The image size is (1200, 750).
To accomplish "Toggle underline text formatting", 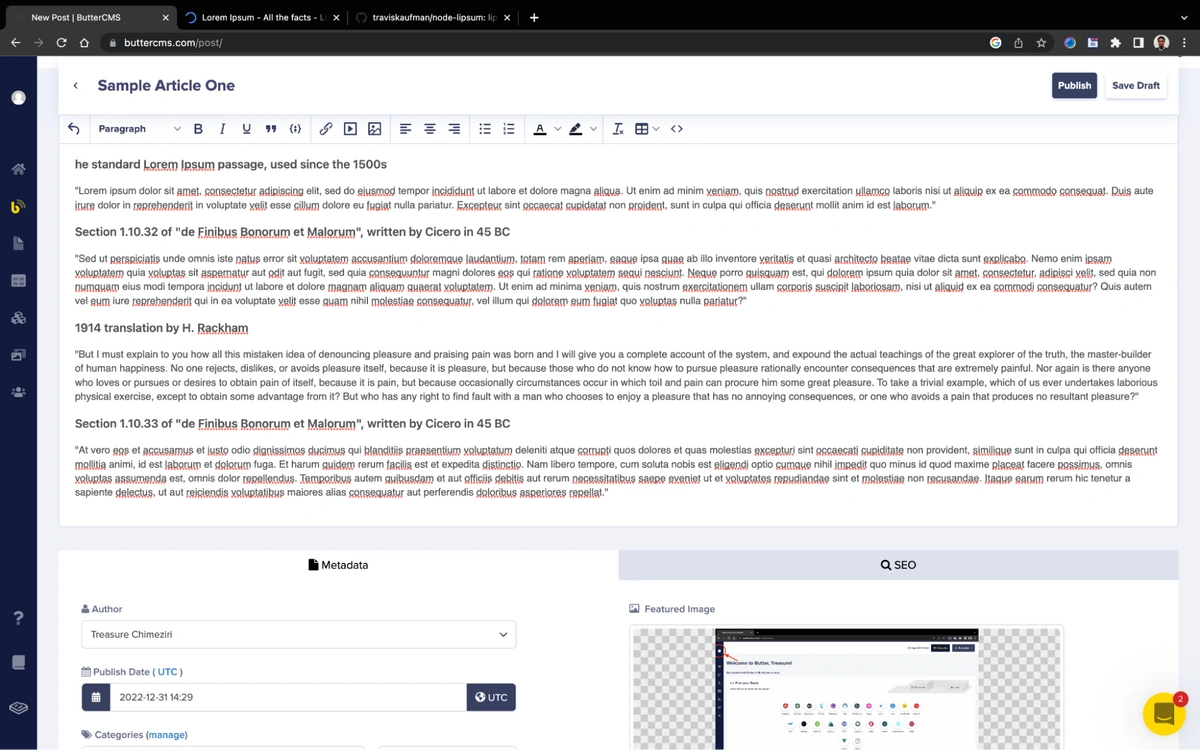I will click(x=246, y=129).
